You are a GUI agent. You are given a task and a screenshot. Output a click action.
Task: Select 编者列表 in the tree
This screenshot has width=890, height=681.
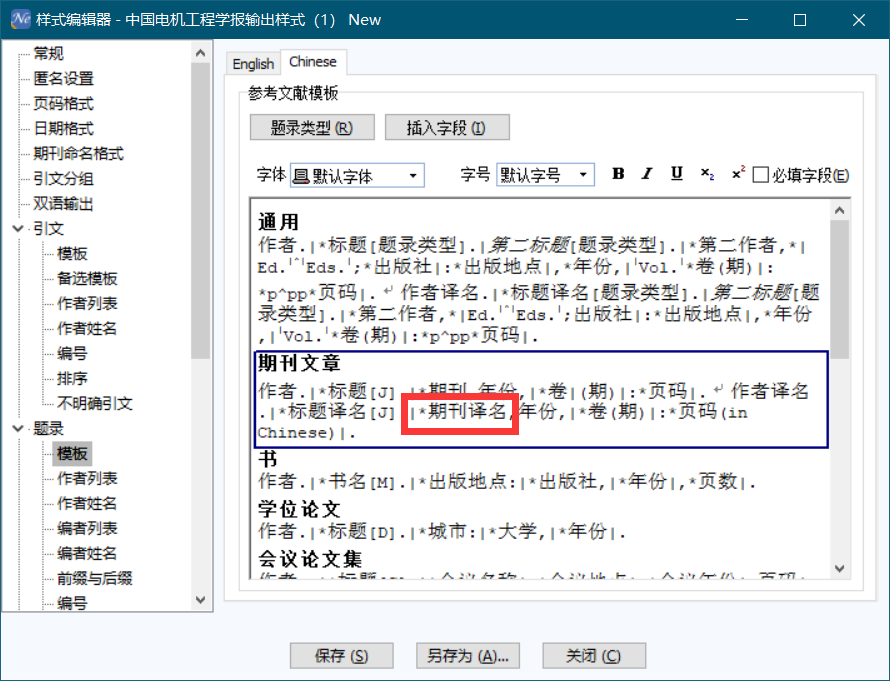(x=87, y=528)
